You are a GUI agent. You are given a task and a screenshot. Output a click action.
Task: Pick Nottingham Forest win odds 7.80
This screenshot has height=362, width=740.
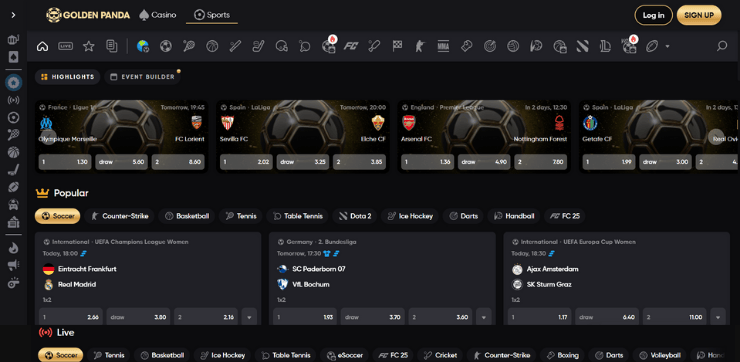point(540,162)
